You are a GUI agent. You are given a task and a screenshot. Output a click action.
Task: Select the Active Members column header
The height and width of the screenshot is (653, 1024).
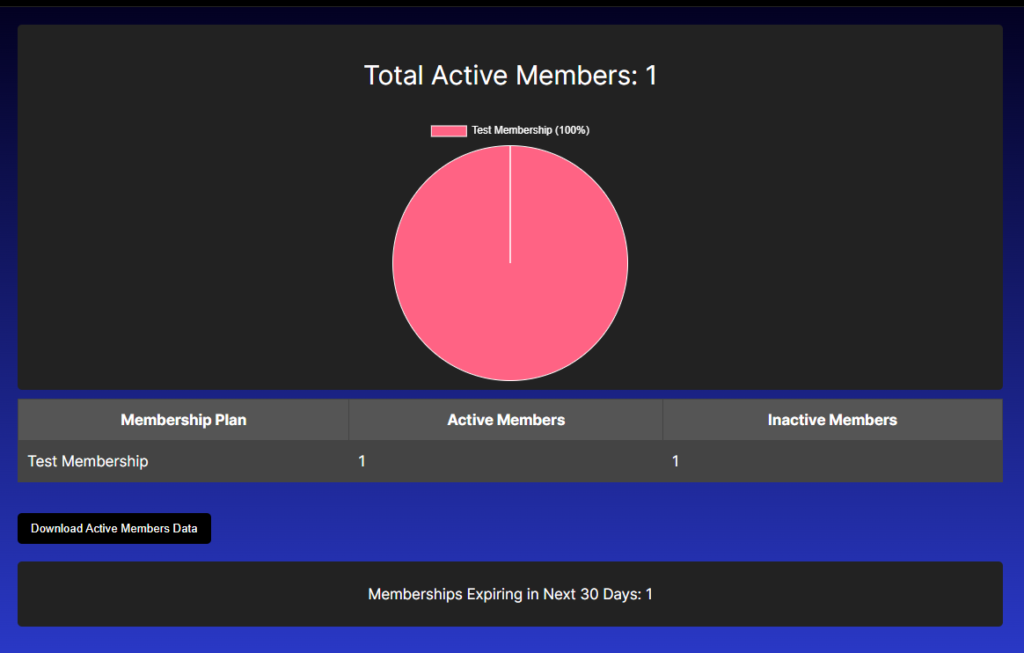click(x=506, y=420)
